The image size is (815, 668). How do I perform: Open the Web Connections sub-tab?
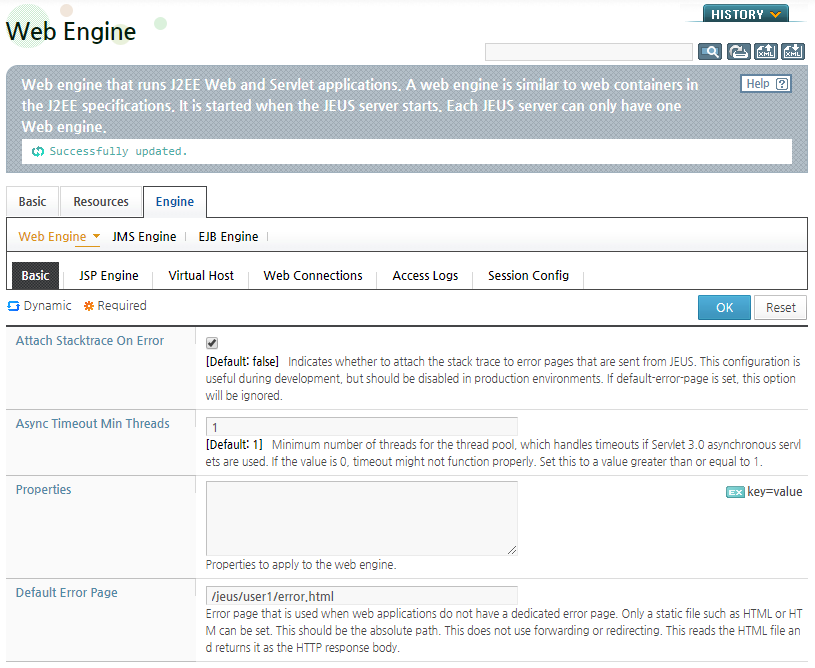click(x=313, y=276)
